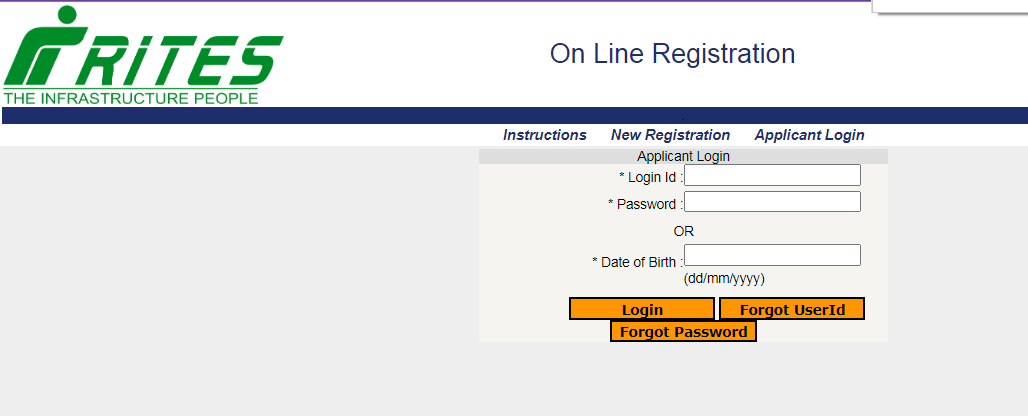This screenshot has height=416, width=1028.
Task: Click the '* Login Id' label
Action: tap(650, 177)
